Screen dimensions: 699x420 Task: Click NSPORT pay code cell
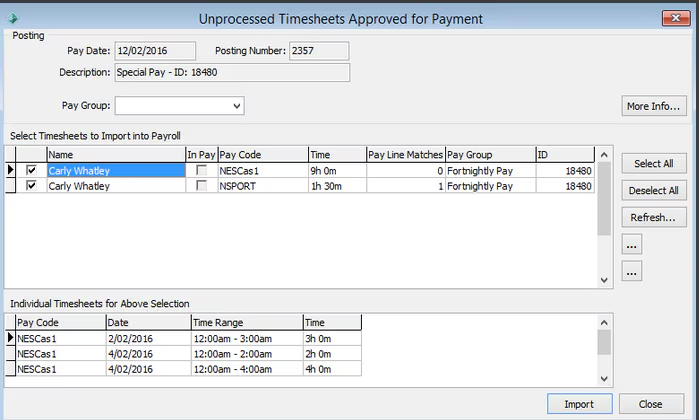pos(263,186)
